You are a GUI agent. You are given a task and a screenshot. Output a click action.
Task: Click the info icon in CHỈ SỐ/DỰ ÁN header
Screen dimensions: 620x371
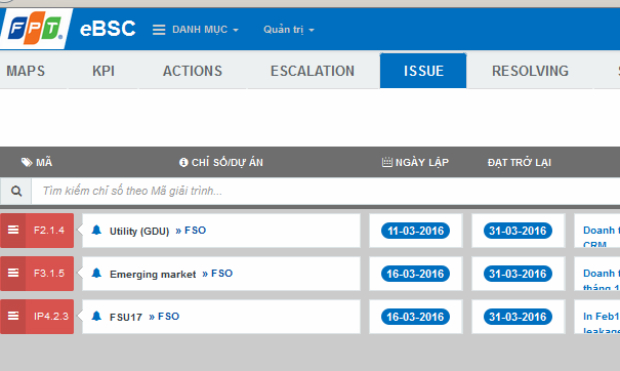(183, 163)
